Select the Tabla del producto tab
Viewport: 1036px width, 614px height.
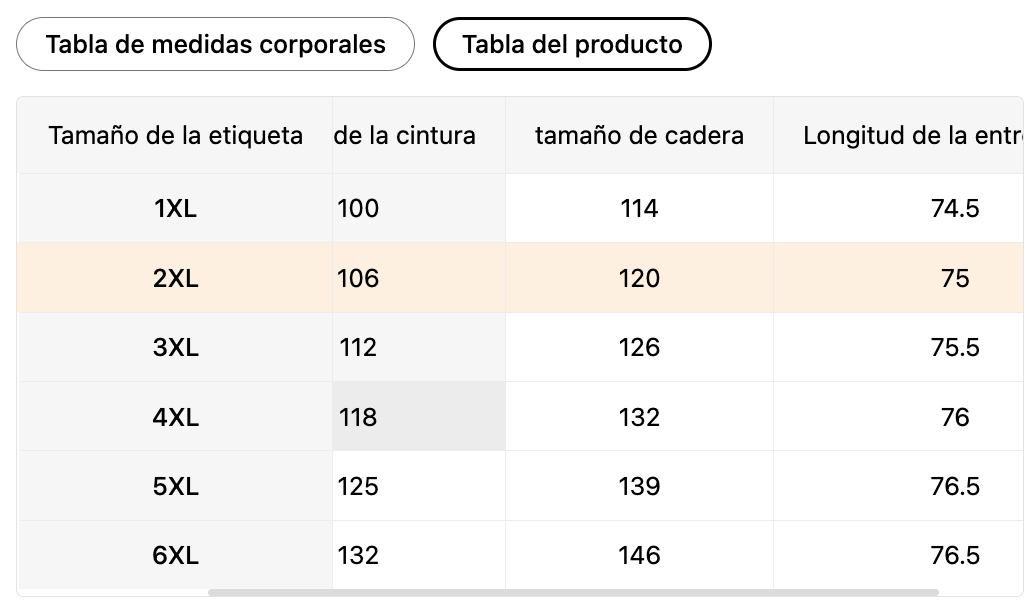coord(572,44)
